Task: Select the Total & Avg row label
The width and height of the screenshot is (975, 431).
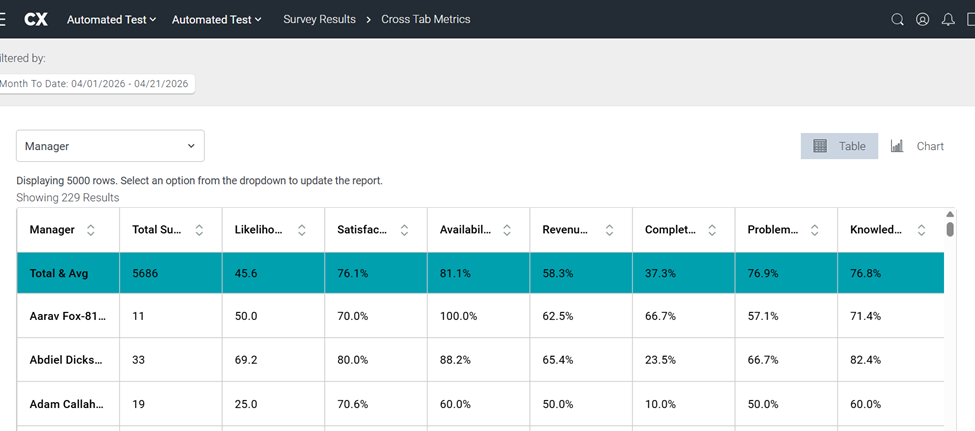Action: click(59, 273)
